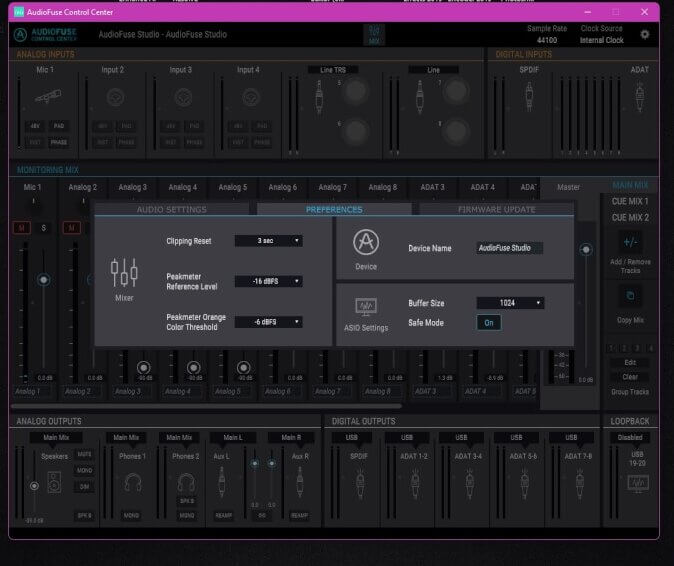This screenshot has width=674, height=566.
Task: Click the REAMP button under Aux L
Action: [x=224, y=515]
